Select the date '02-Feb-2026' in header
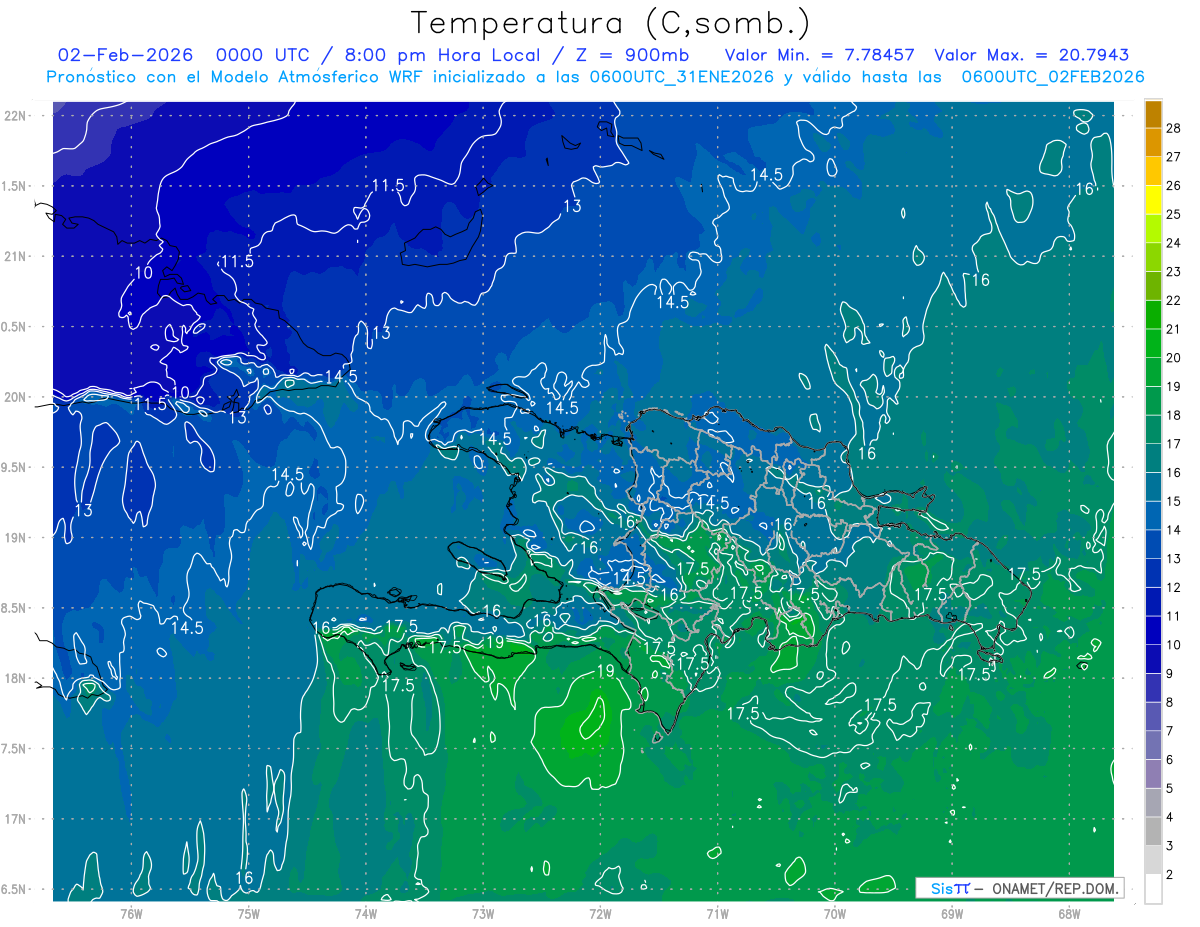Viewport: 1200px width, 927px height. coord(124,55)
